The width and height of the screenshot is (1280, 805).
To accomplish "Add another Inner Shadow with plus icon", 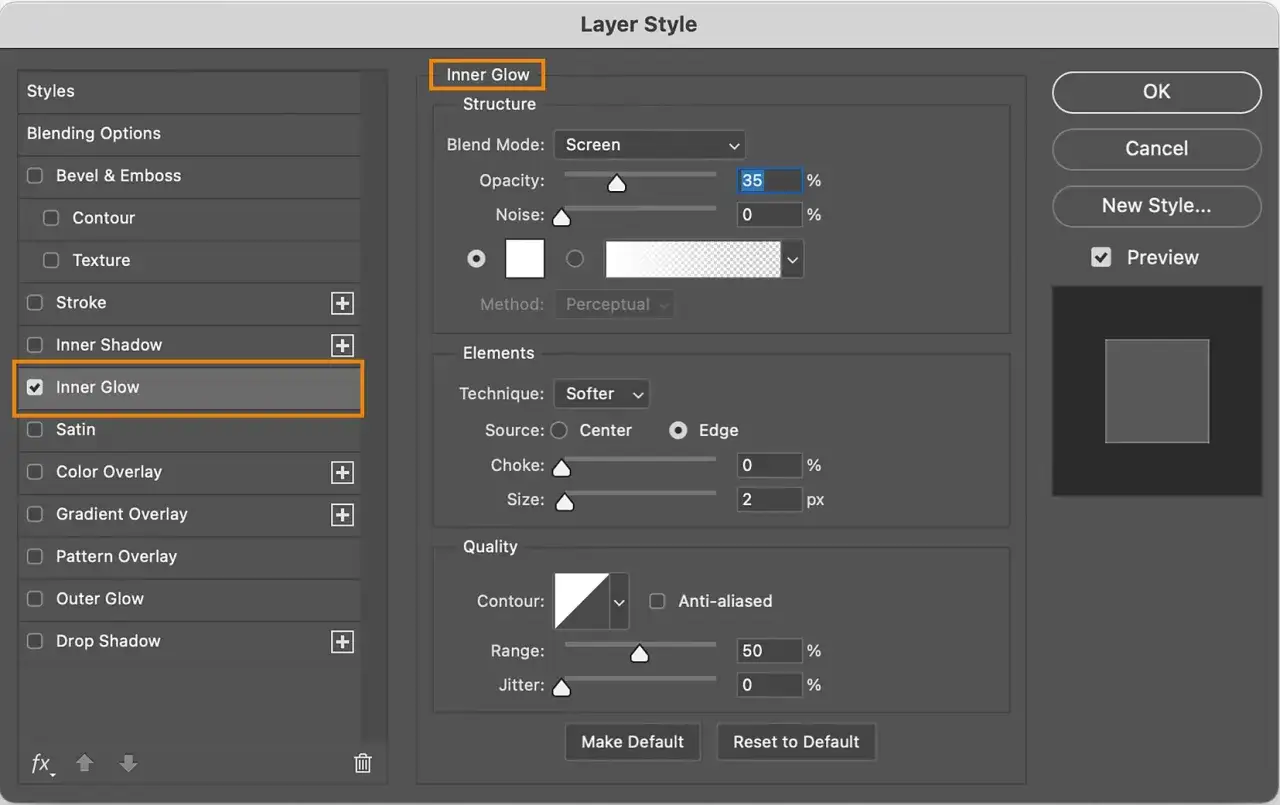I will [342, 345].
